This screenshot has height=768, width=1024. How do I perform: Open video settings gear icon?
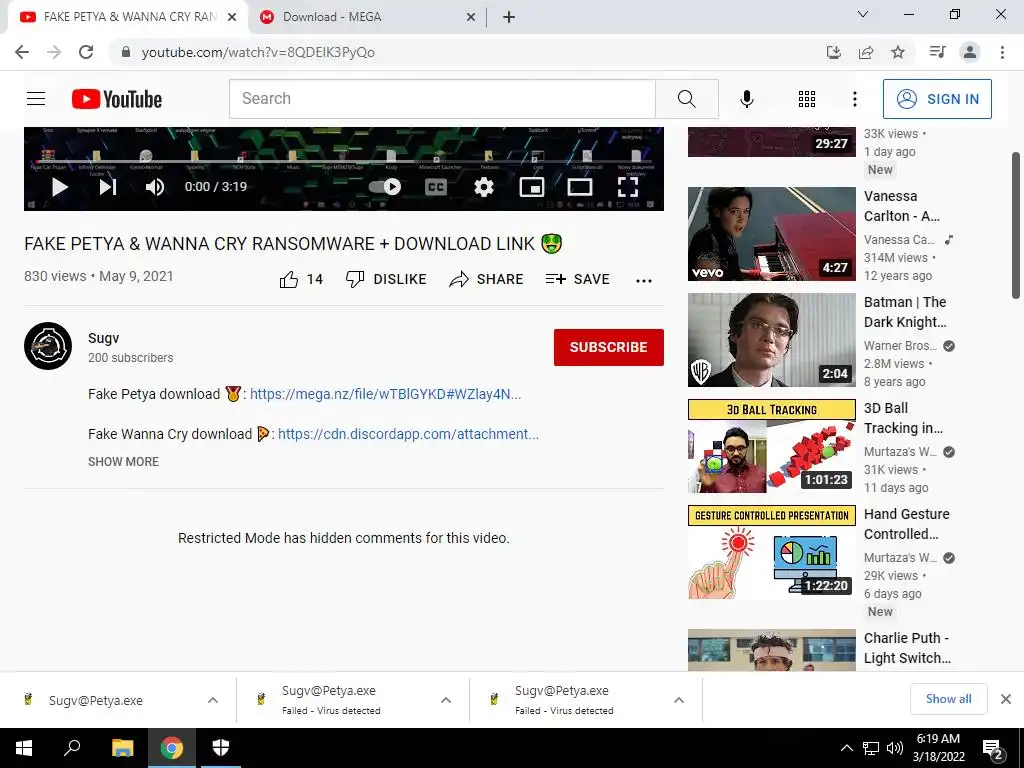[484, 187]
